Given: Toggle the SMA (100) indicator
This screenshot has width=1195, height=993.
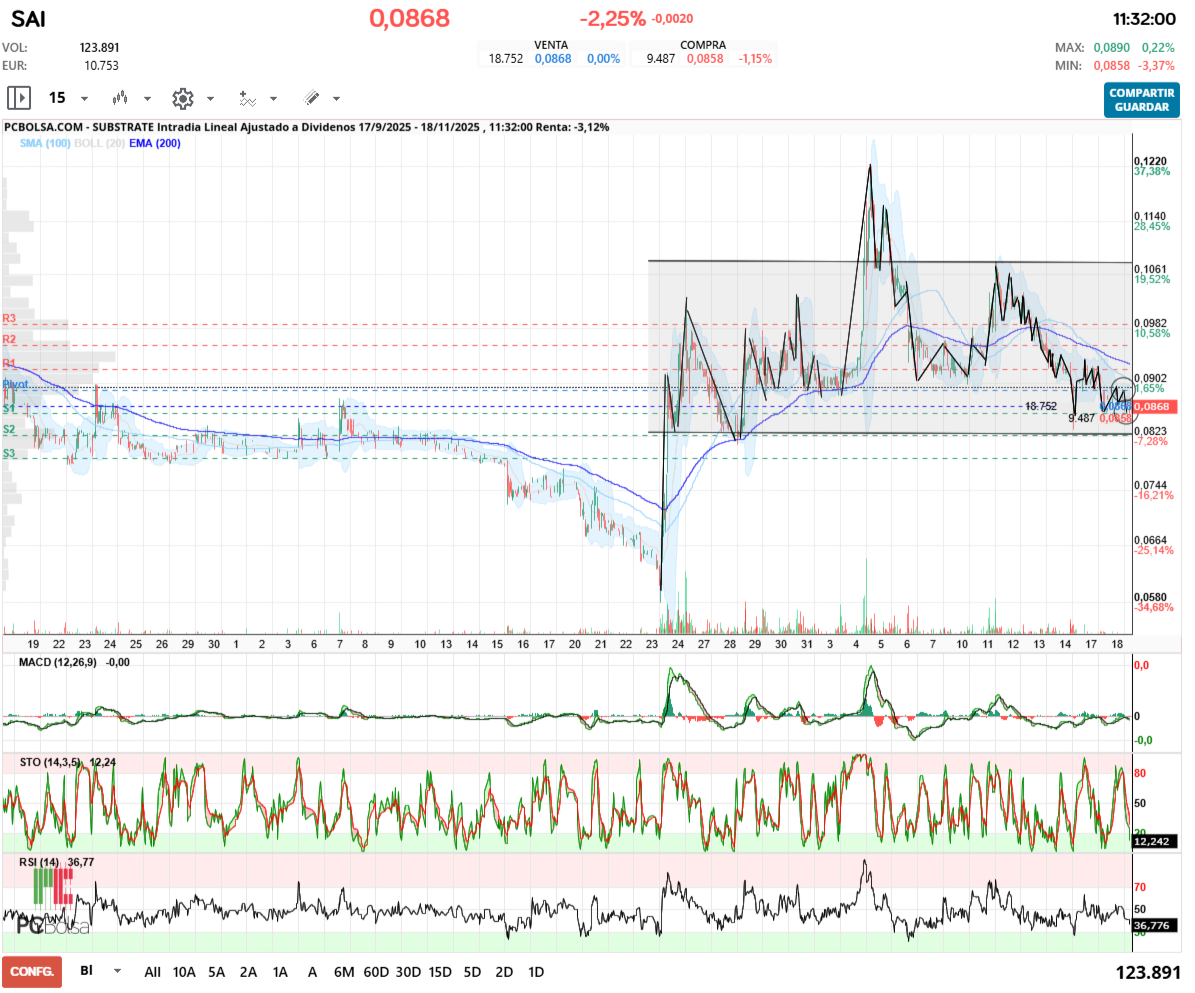Looking at the screenshot, I should click(44, 144).
